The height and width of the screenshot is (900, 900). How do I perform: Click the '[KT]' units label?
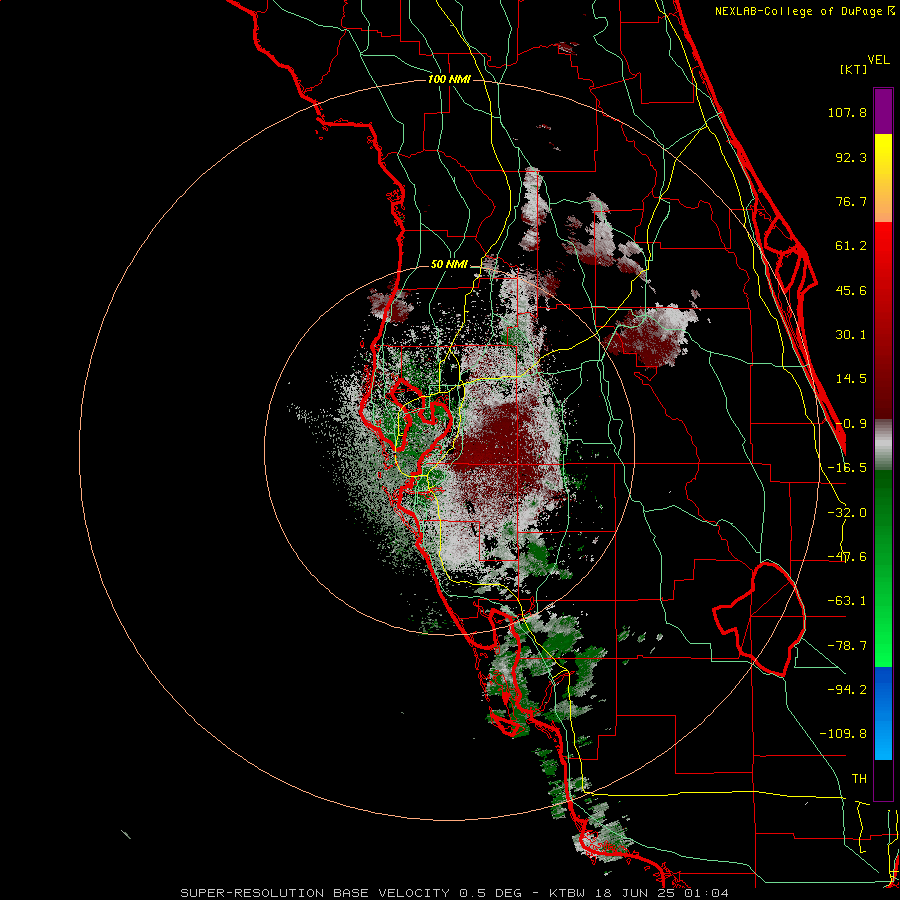tap(854, 69)
